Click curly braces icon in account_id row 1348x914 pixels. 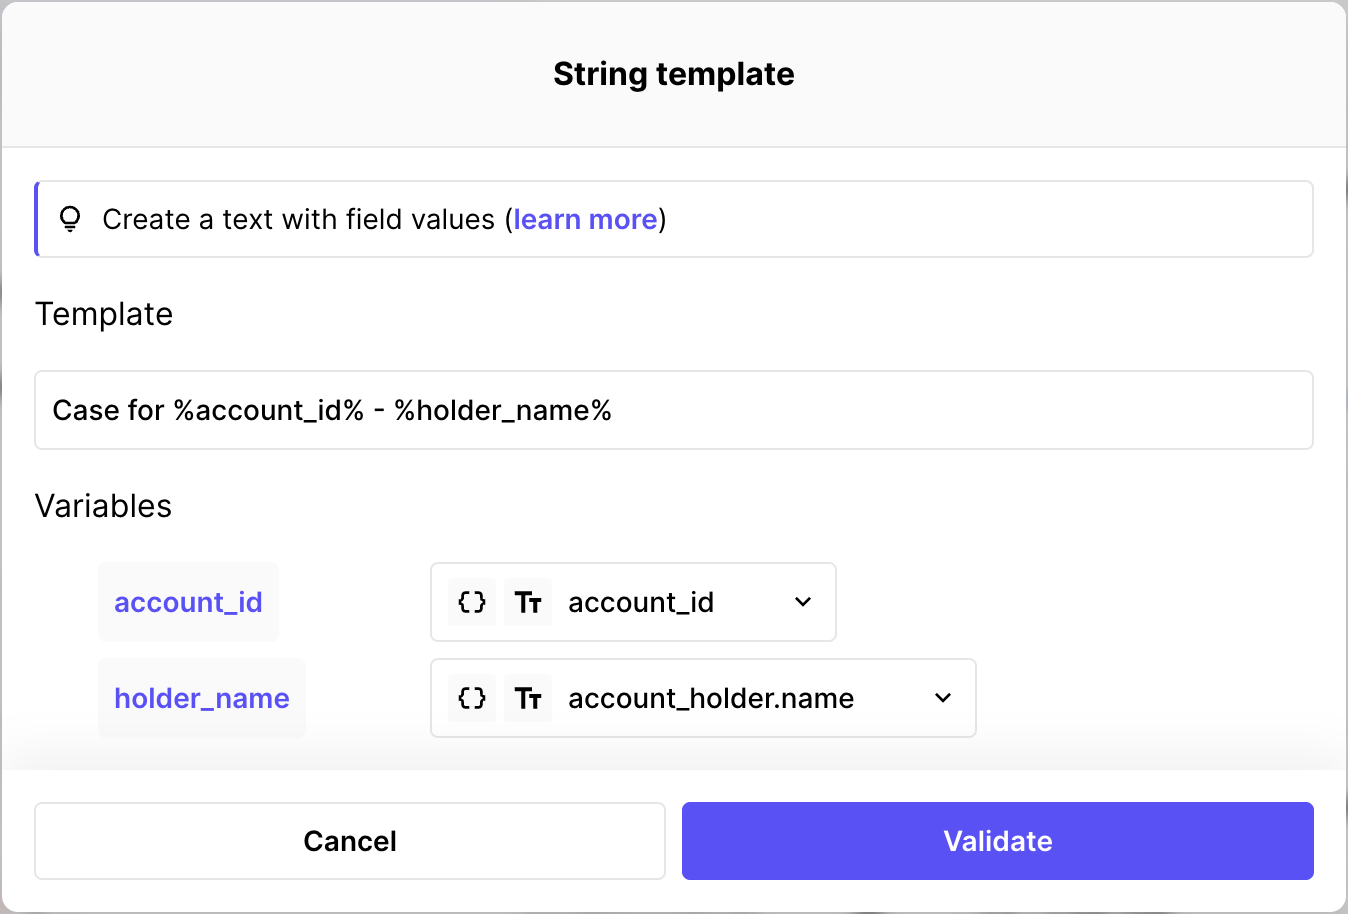point(472,602)
